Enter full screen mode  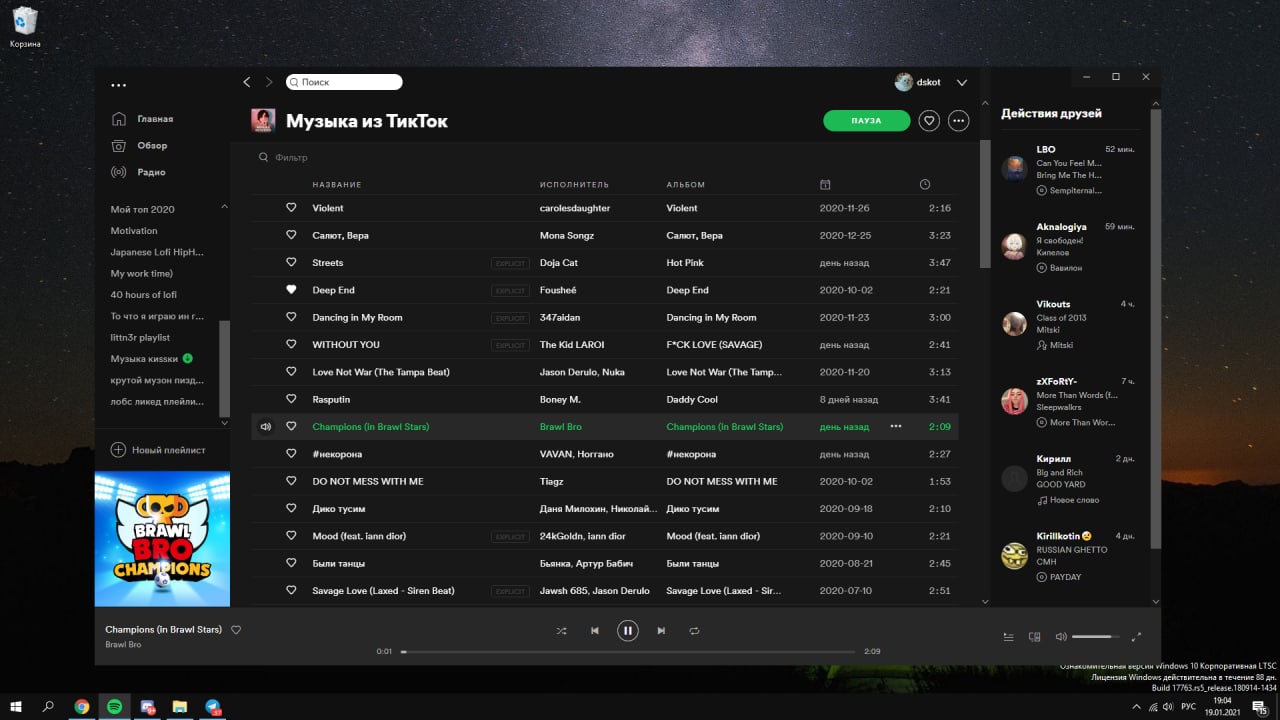pyautogui.click(x=1136, y=636)
